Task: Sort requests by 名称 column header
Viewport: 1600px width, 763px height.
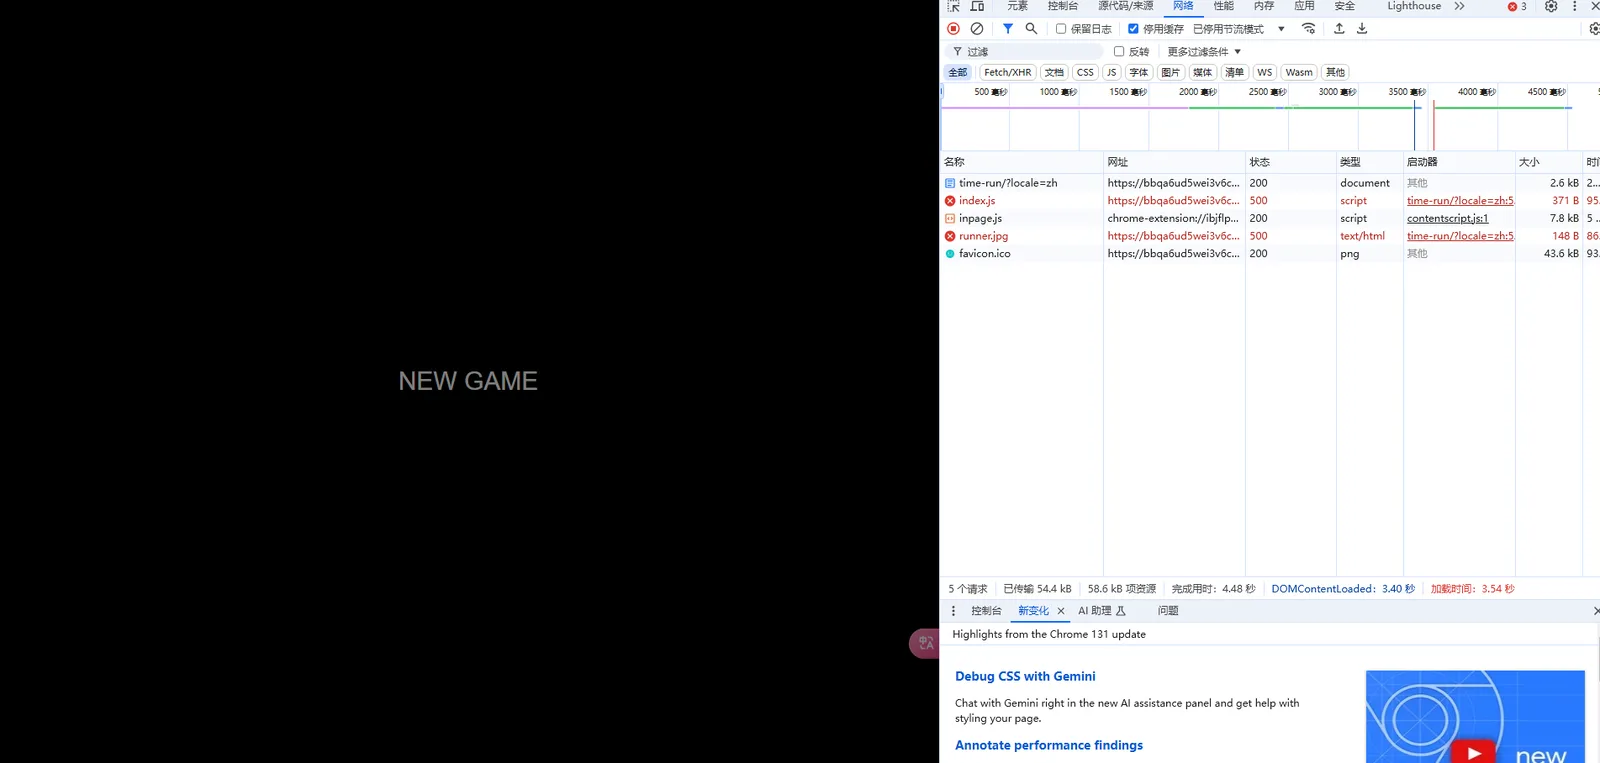Action: click(x=1021, y=162)
